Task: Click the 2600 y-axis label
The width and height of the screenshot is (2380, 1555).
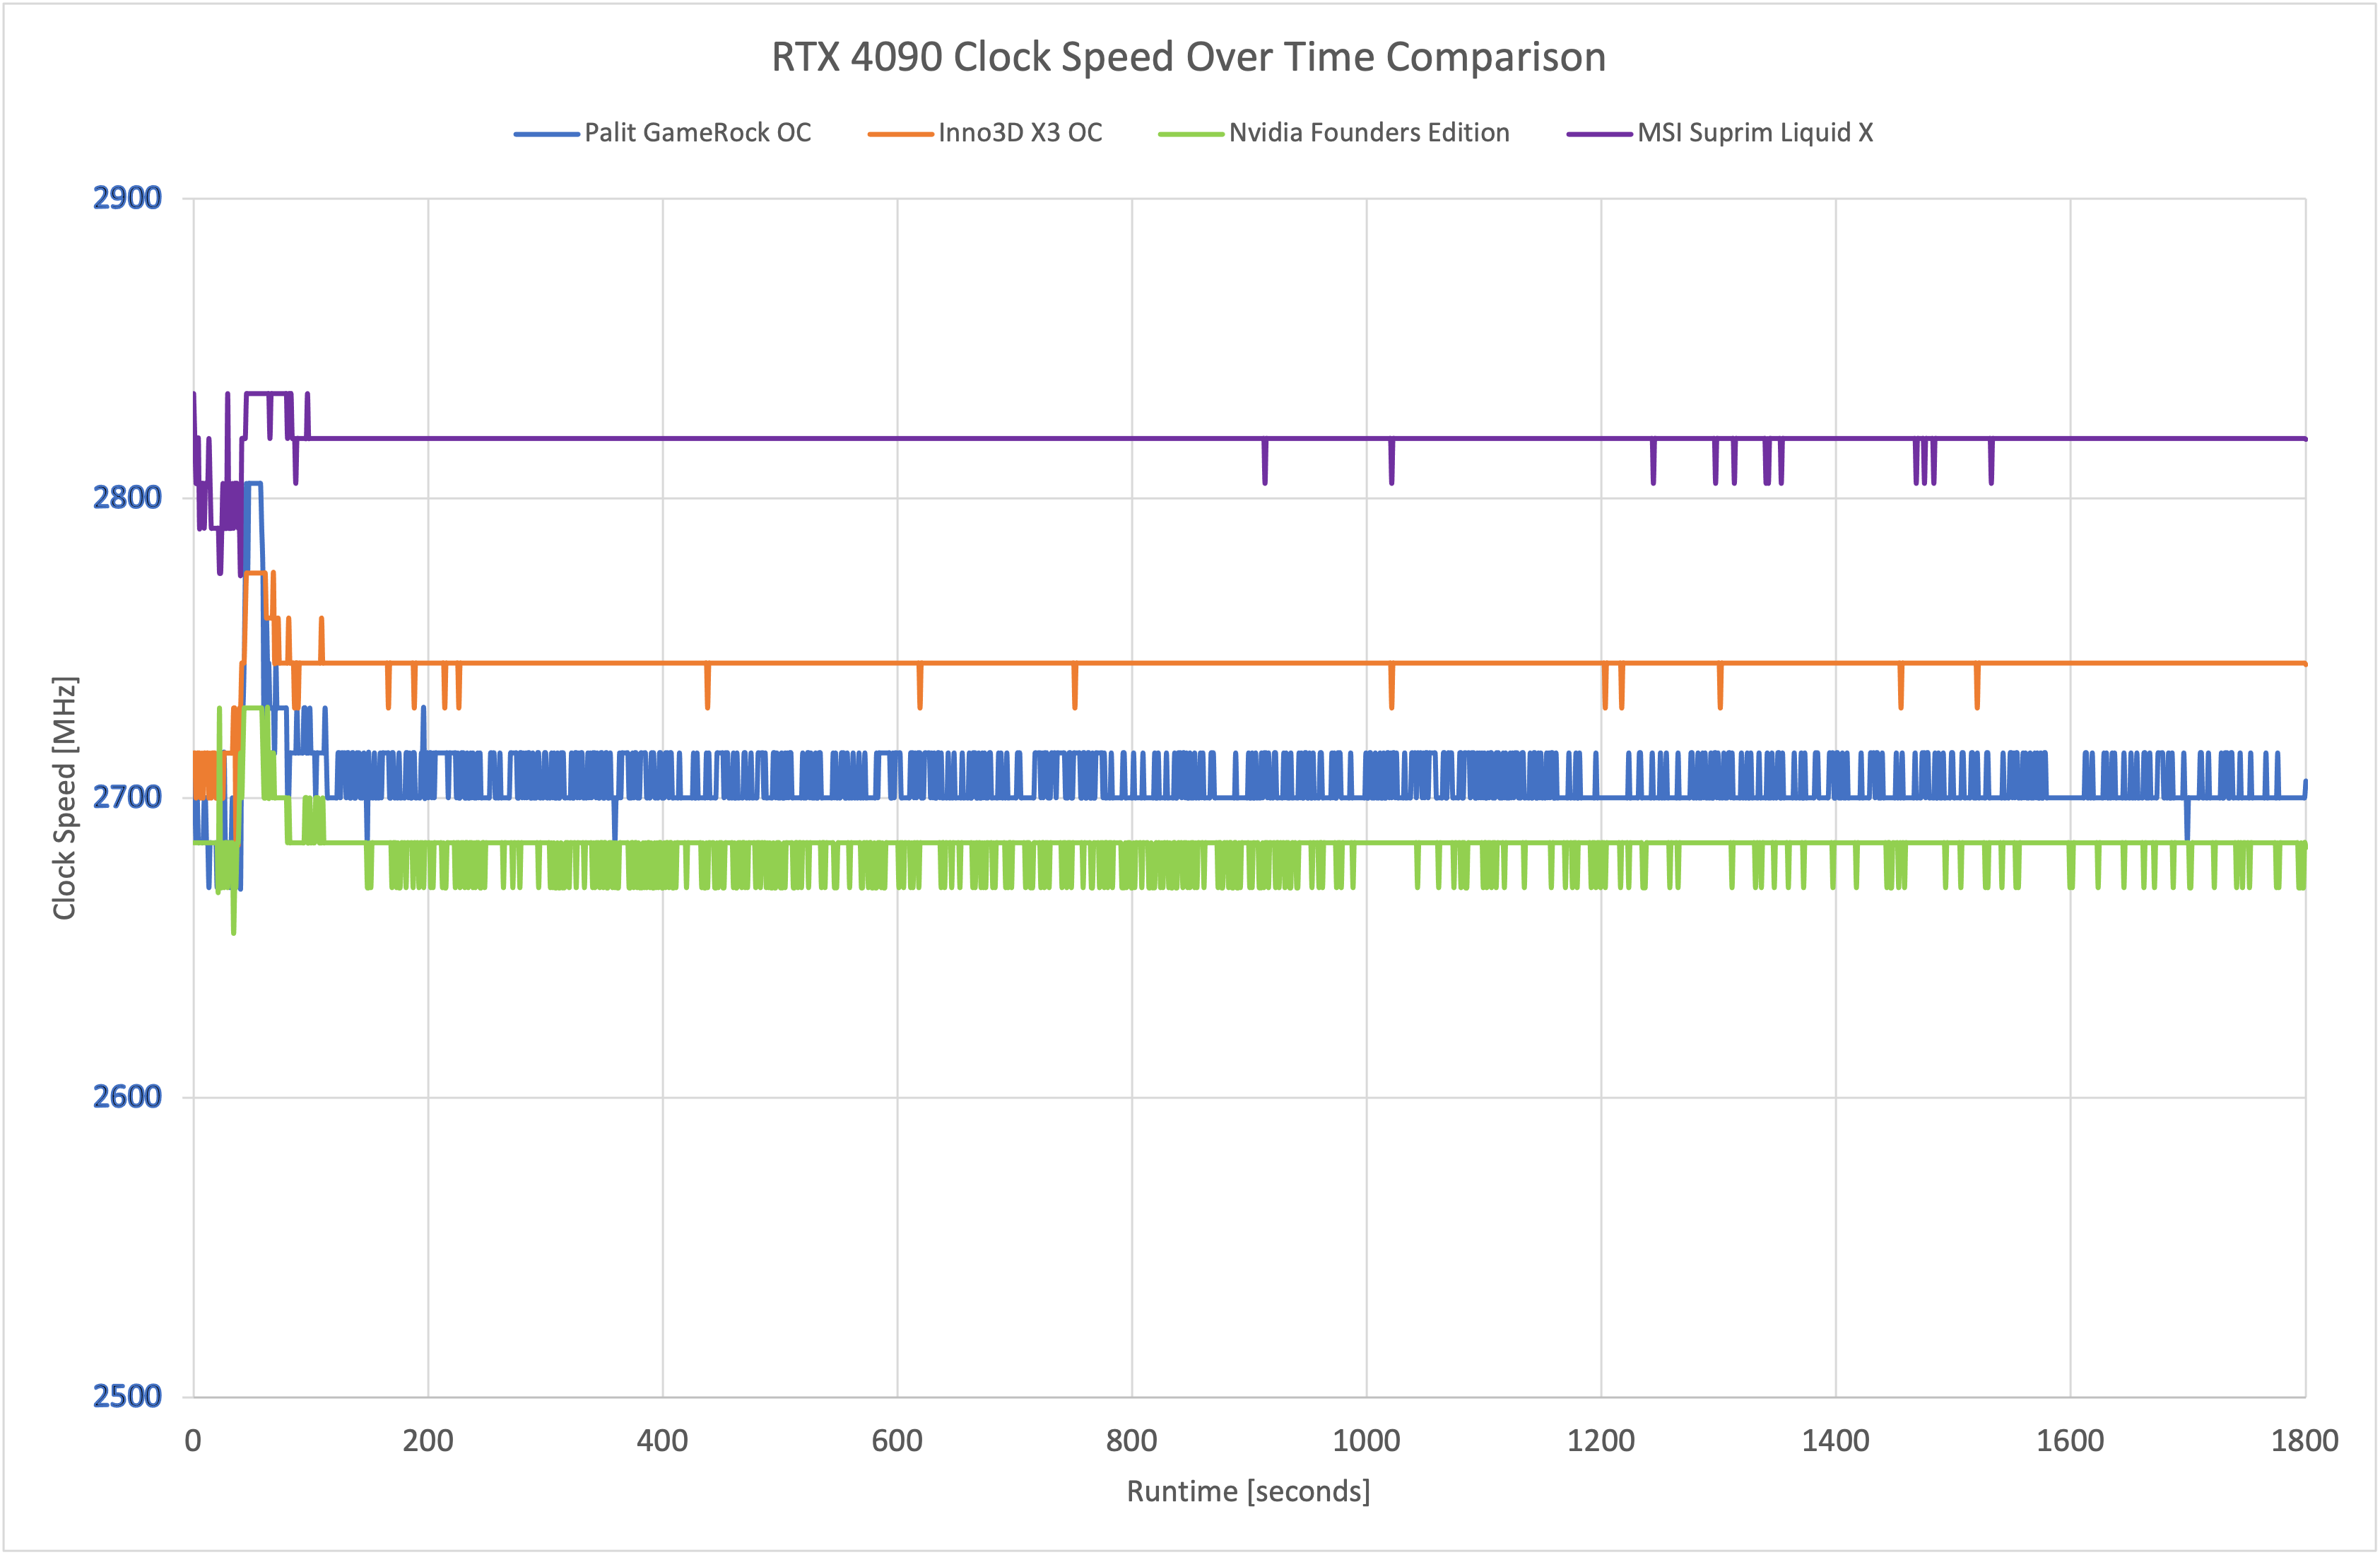Action: [x=127, y=1096]
